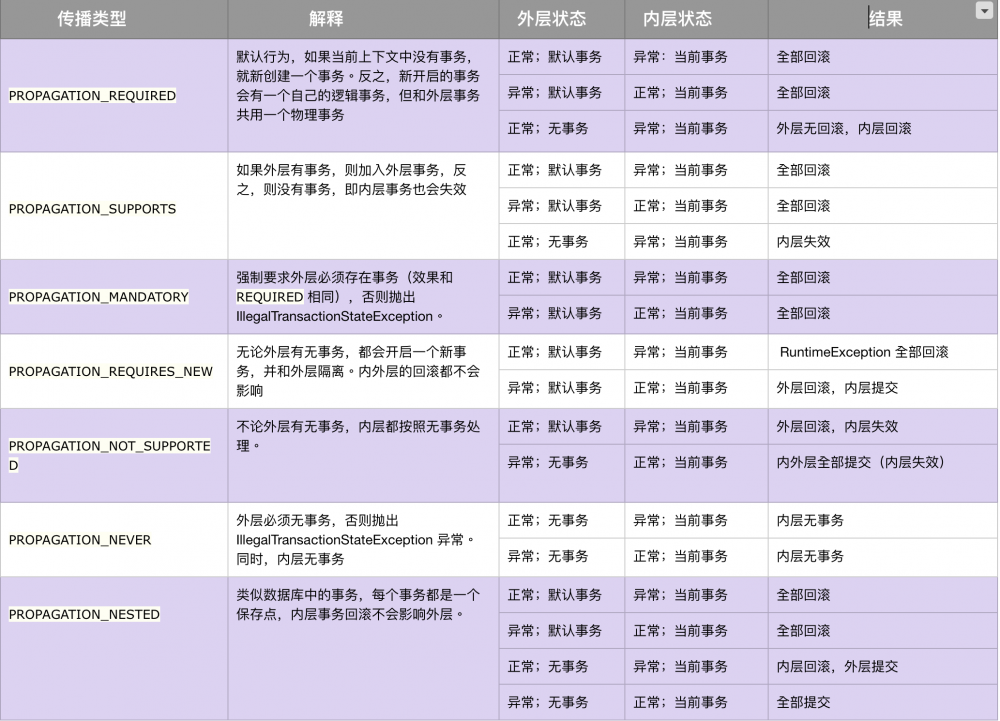Select the 外层状态 column header
Viewport: 1000px width, 721px height.
(x=561, y=19)
